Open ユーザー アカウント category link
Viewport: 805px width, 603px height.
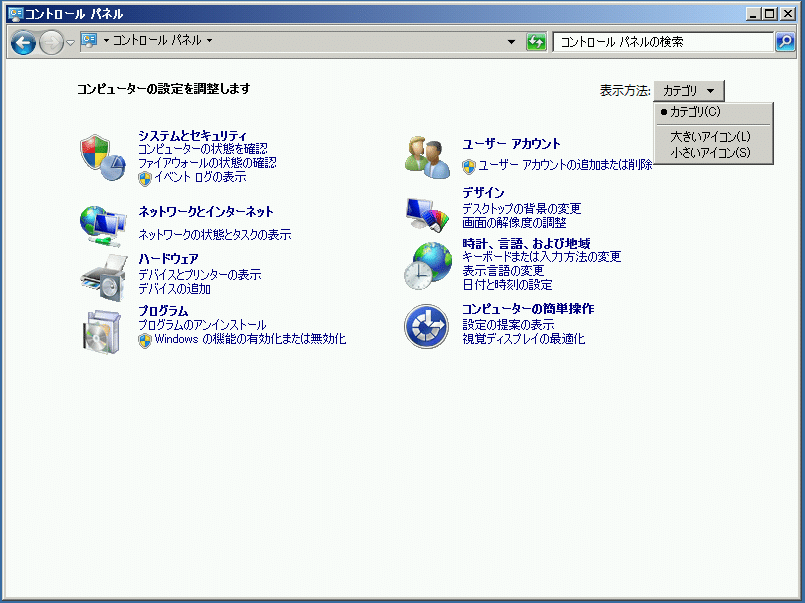click(x=511, y=144)
